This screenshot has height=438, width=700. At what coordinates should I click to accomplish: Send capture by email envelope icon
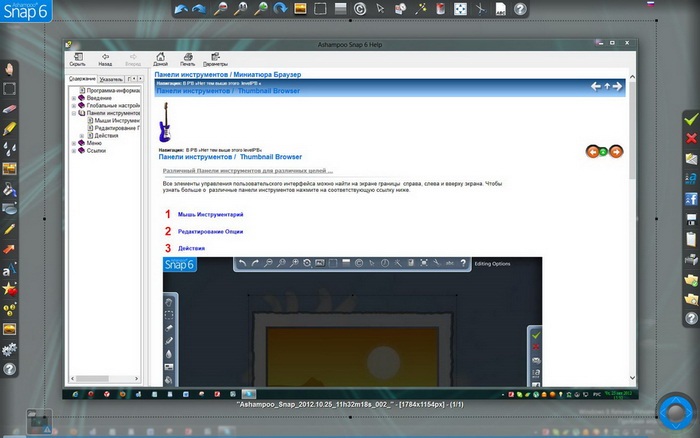pyautogui.click(x=691, y=159)
